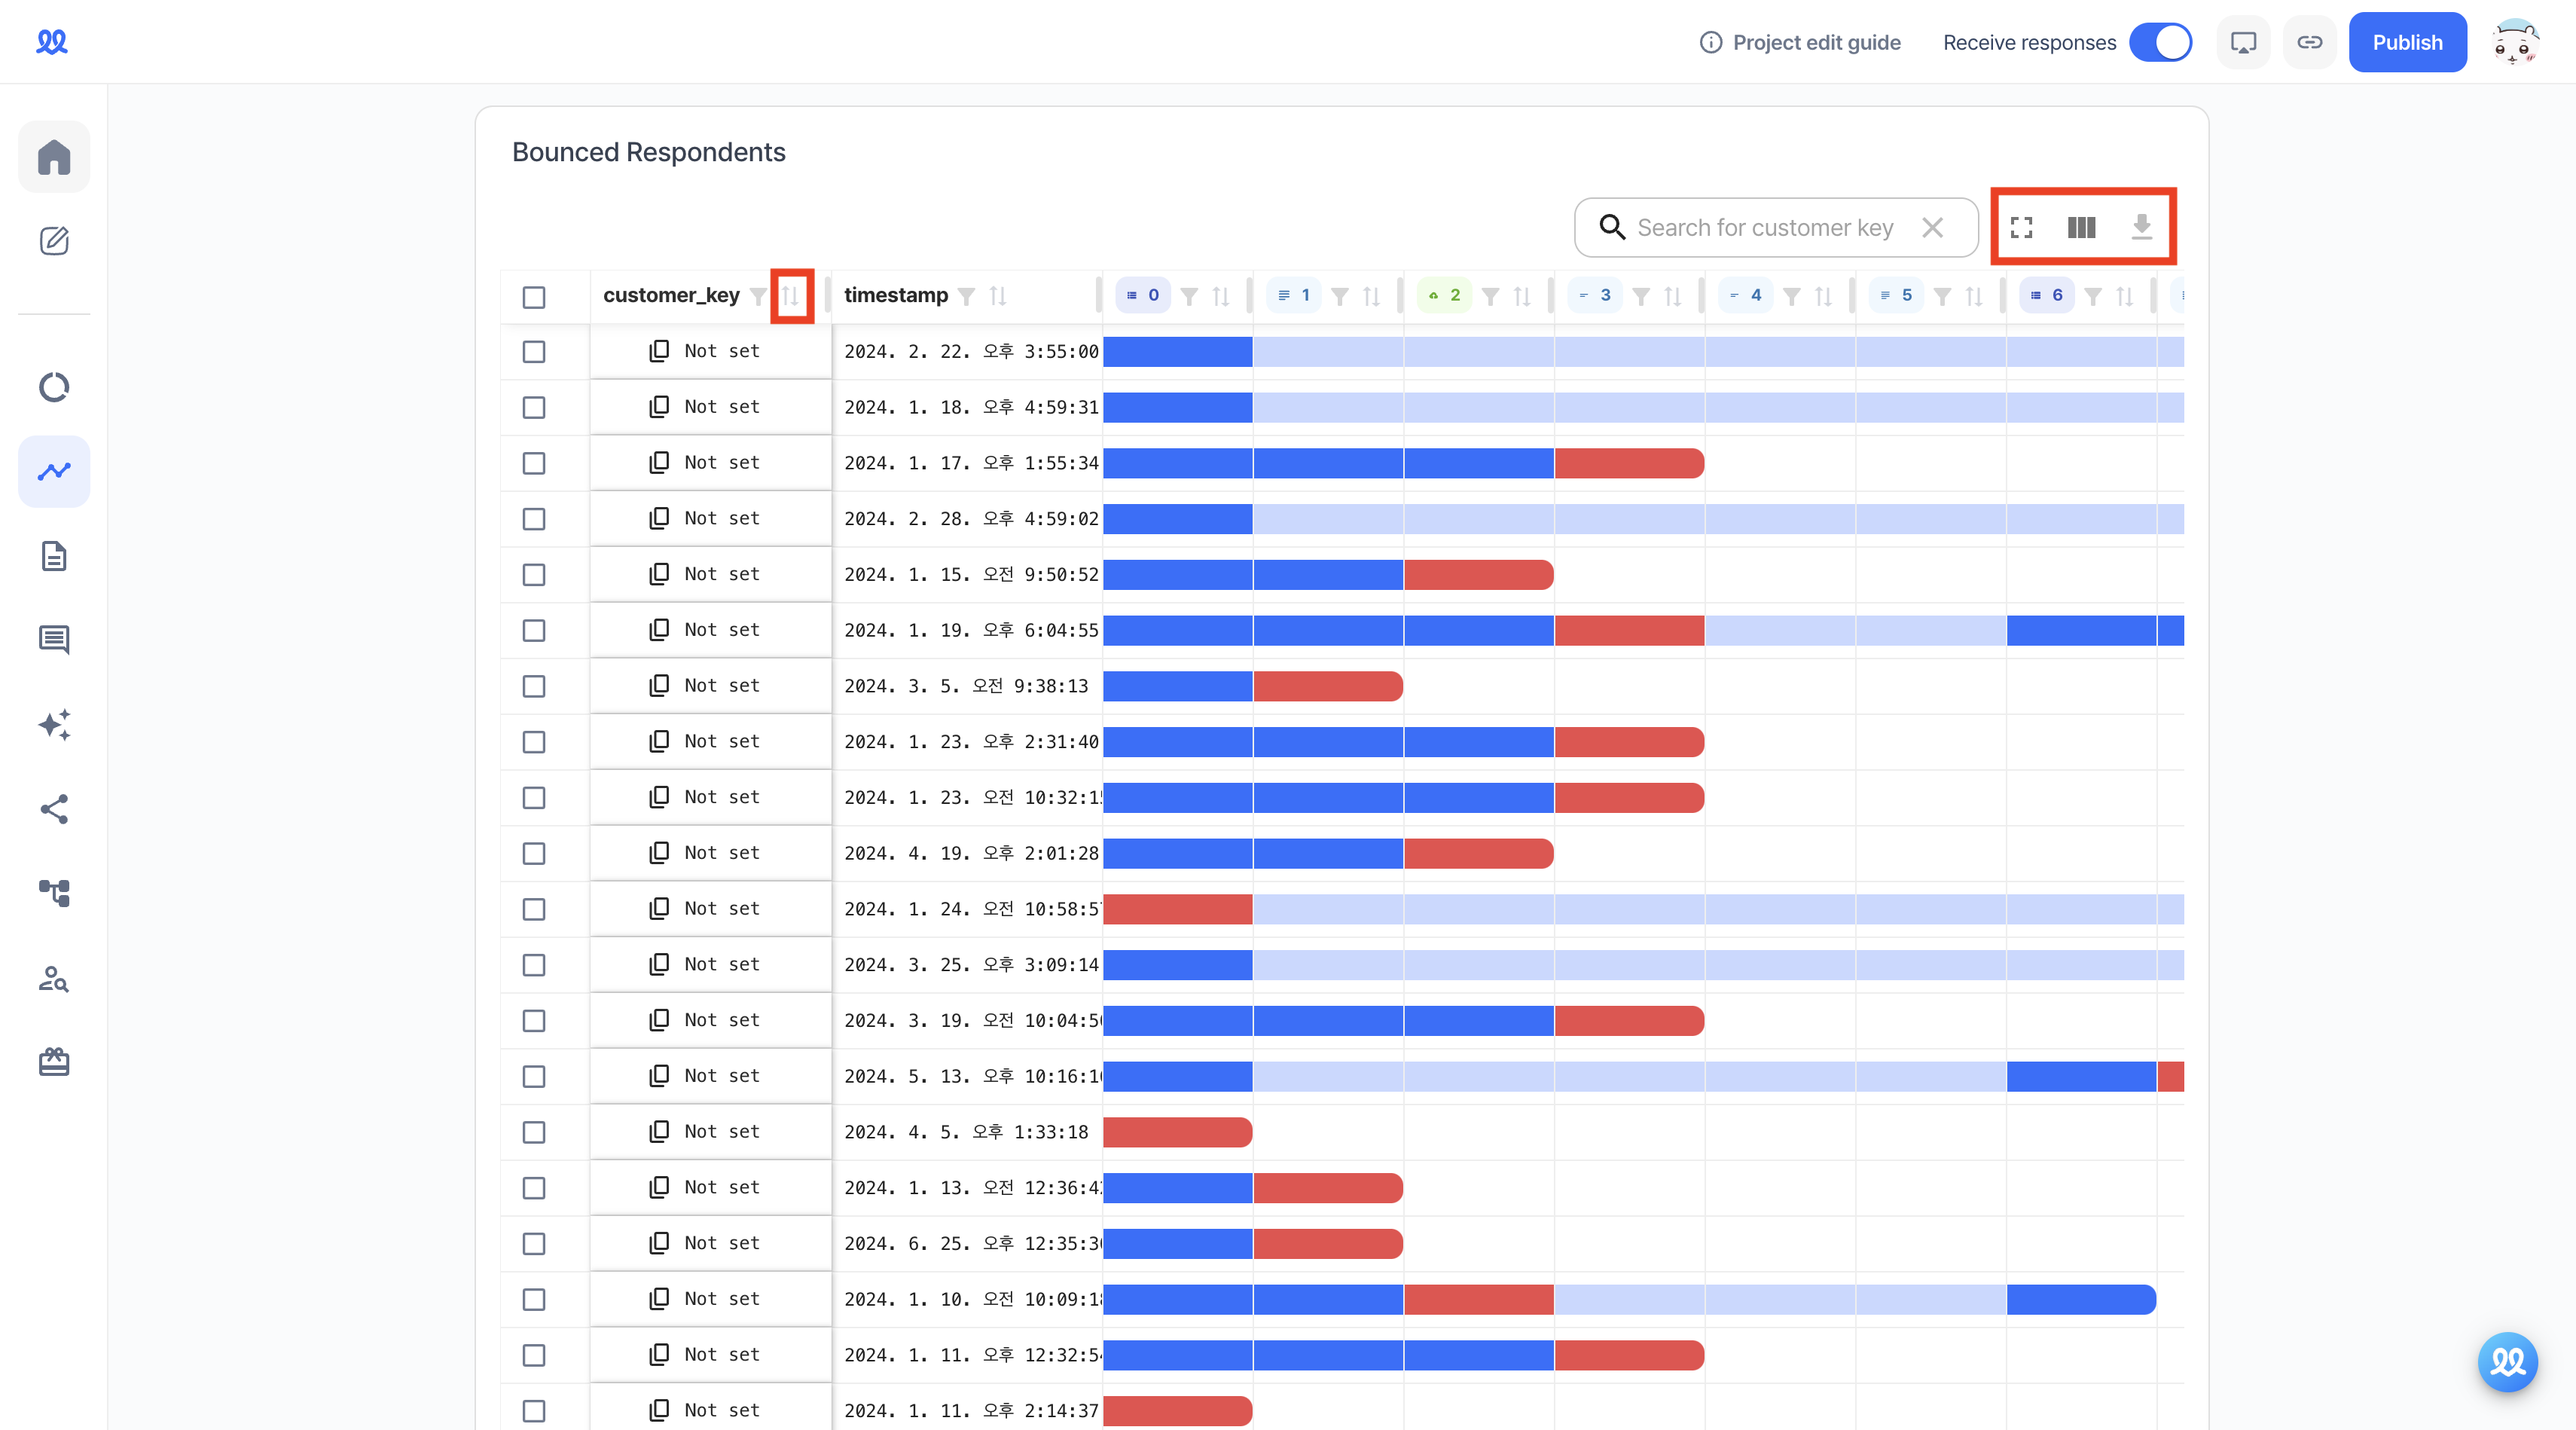Copy customer key in 3:55:00 row
This screenshot has width=2576, height=1430.
(x=659, y=351)
